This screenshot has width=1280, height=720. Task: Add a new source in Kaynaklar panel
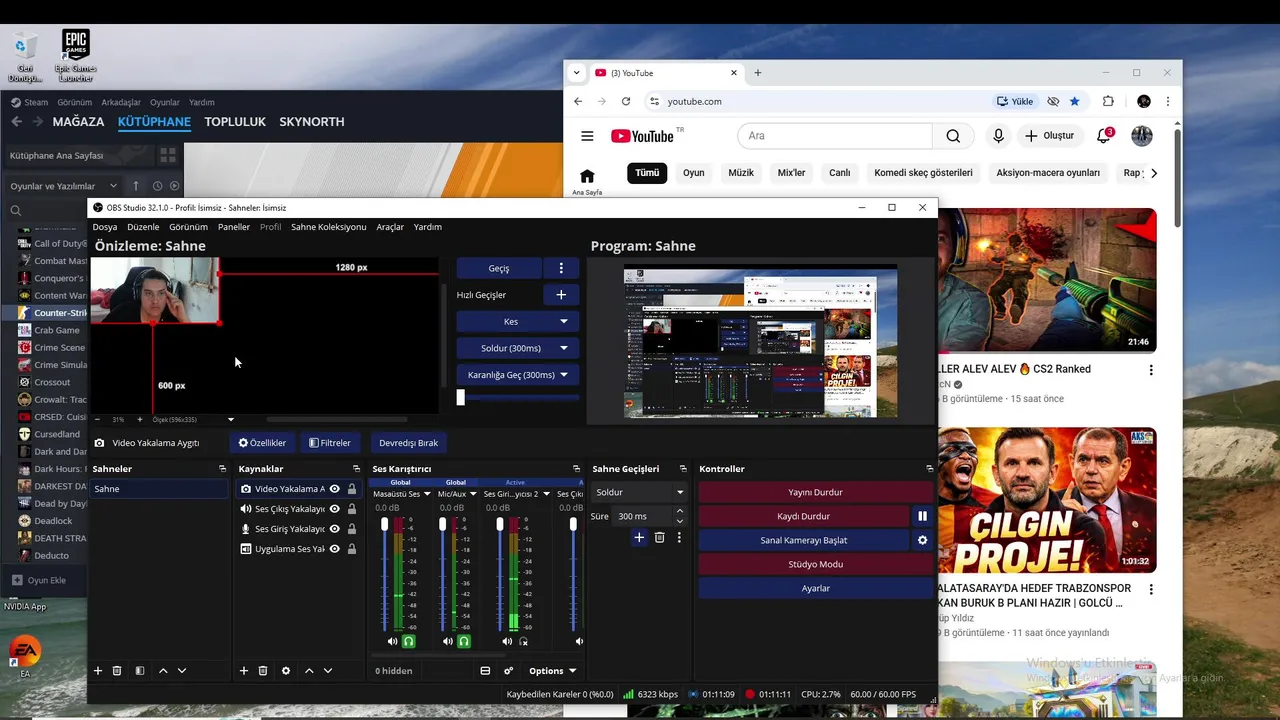pyautogui.click(x=244, y=671)
